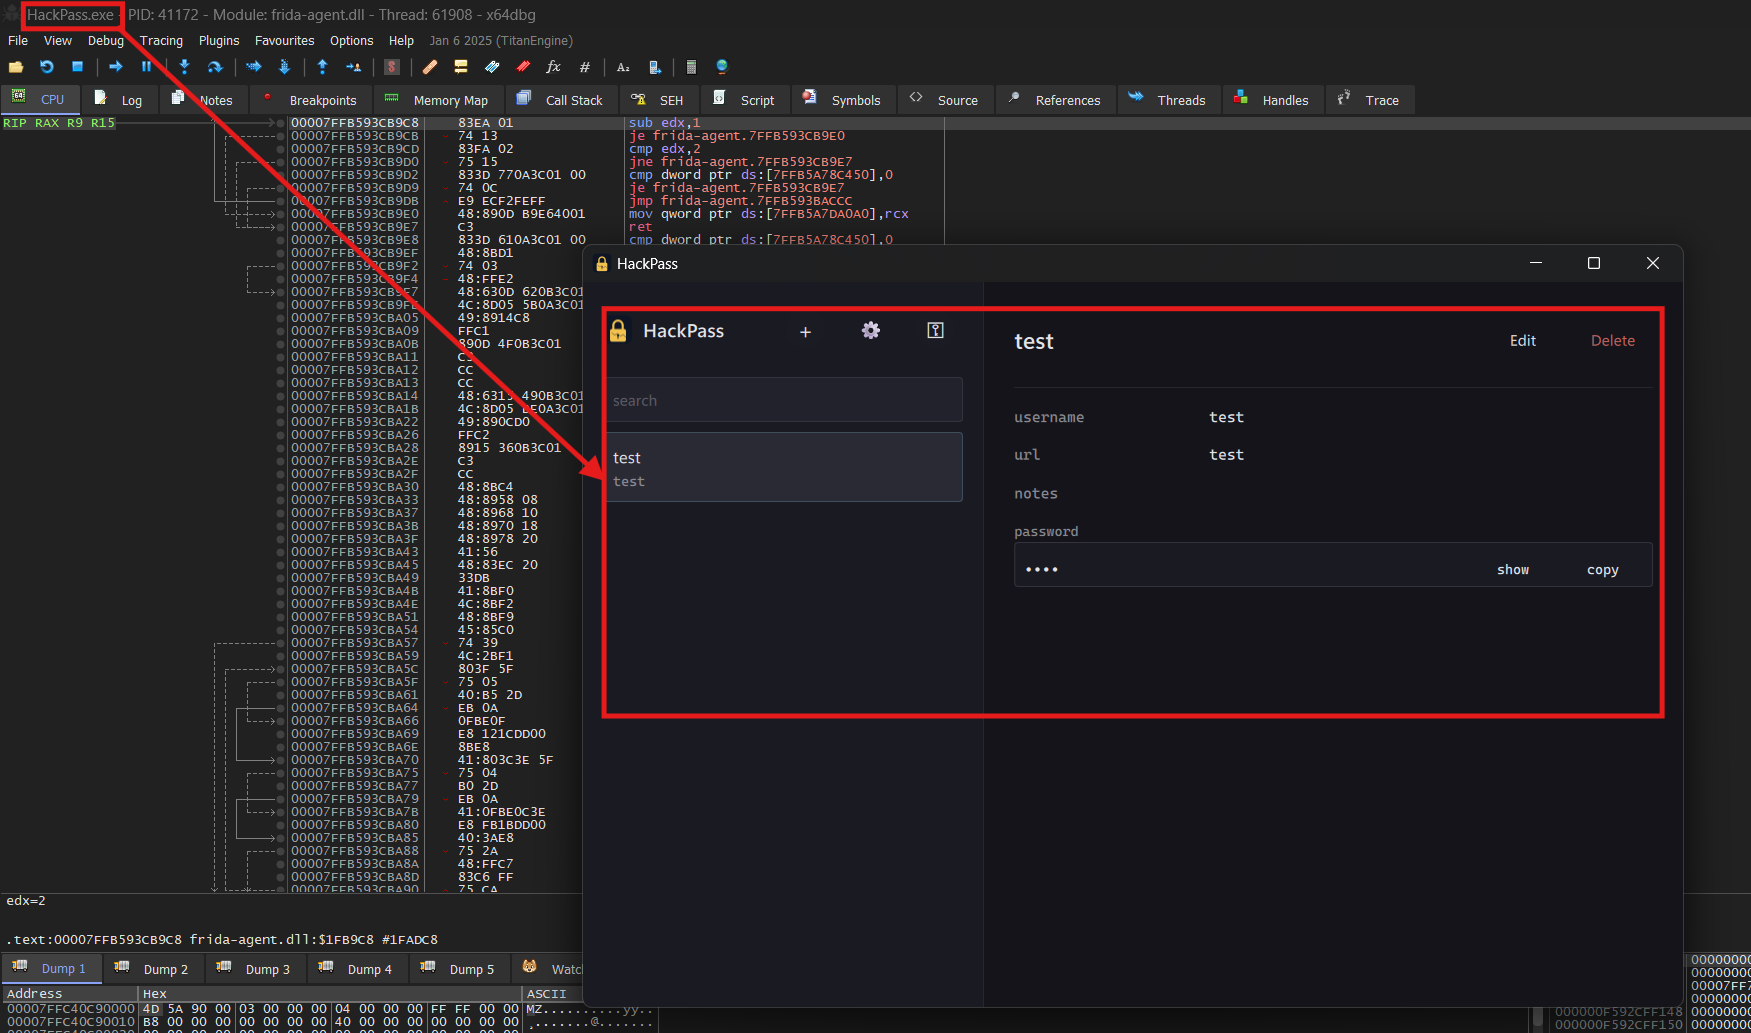Screen dimensions: 1751x1033
Task: Select the Dump 2 tab
Action: click(153, 969)
